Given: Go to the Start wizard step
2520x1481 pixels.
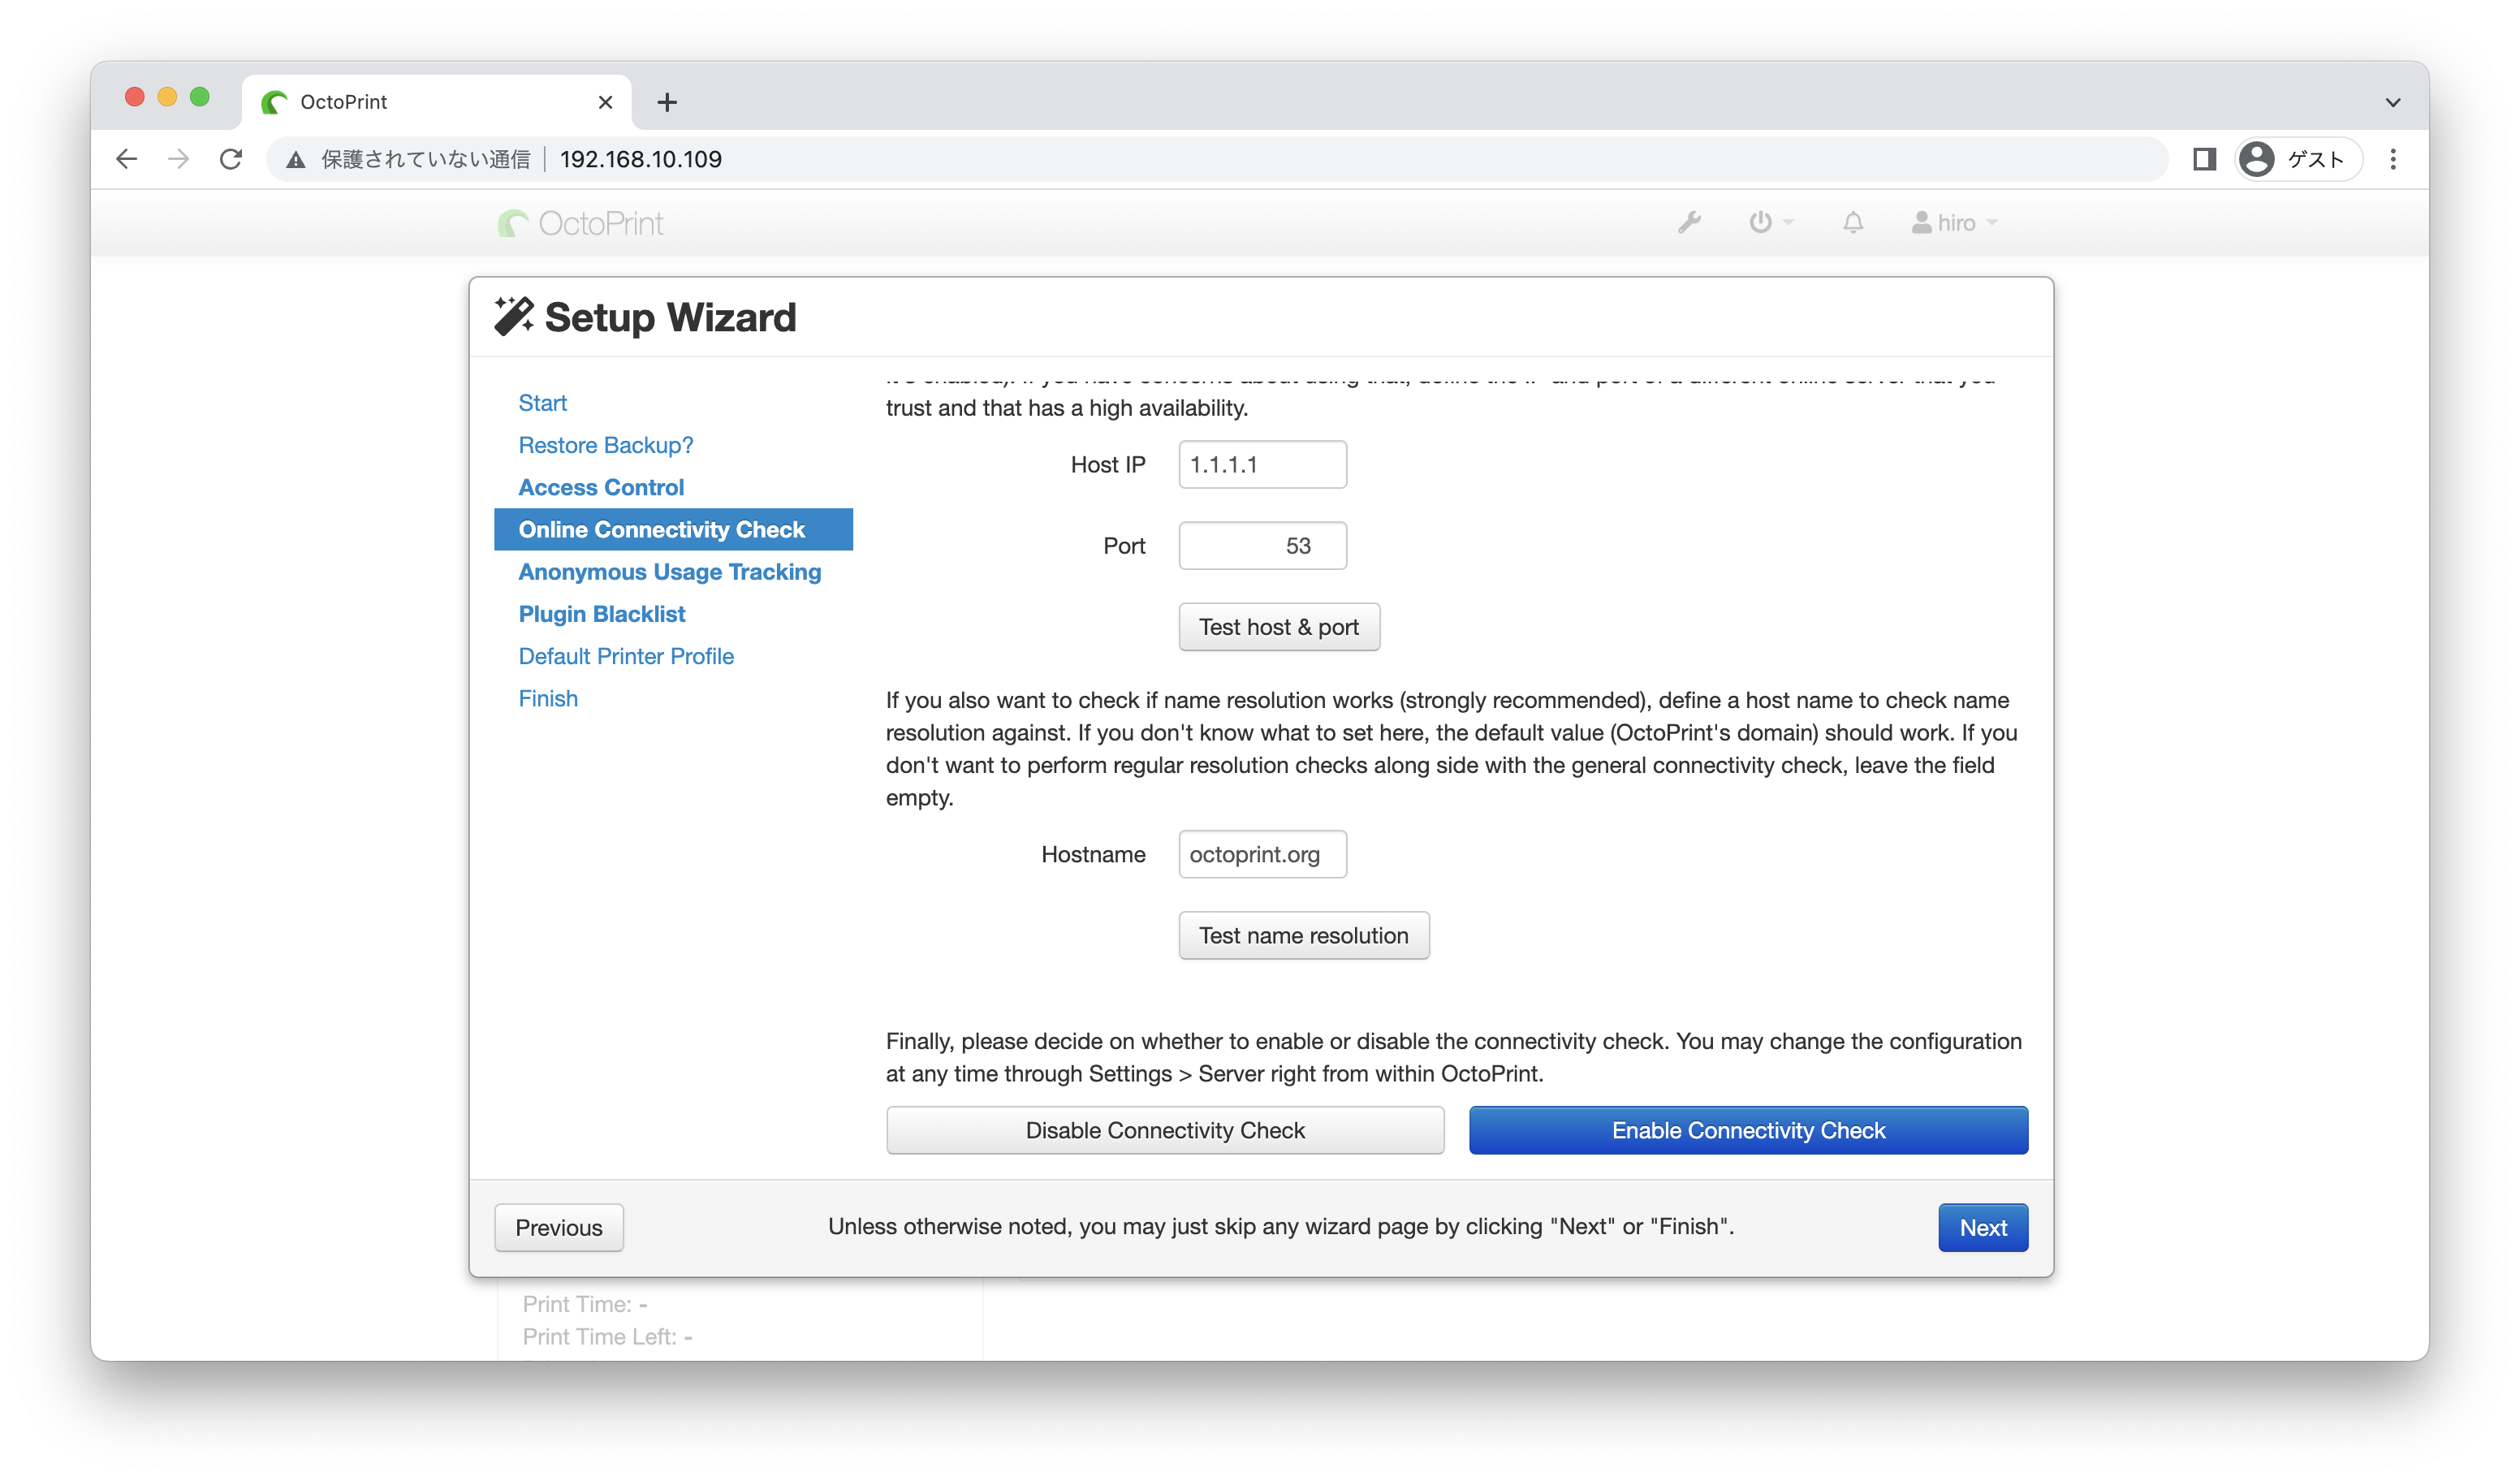Looking at the screenshot, I should (x=542, y=403).
